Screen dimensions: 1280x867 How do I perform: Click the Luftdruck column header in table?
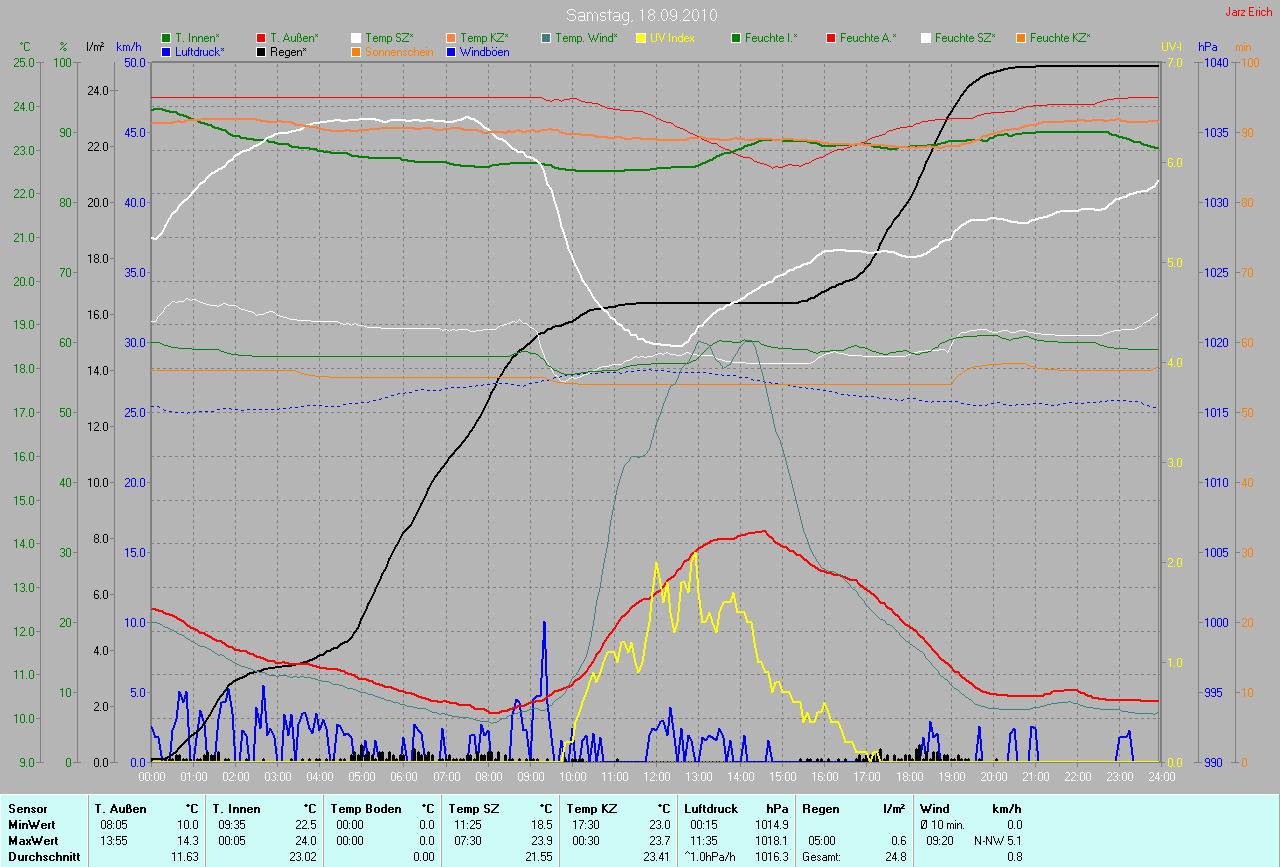click(711, 808)
